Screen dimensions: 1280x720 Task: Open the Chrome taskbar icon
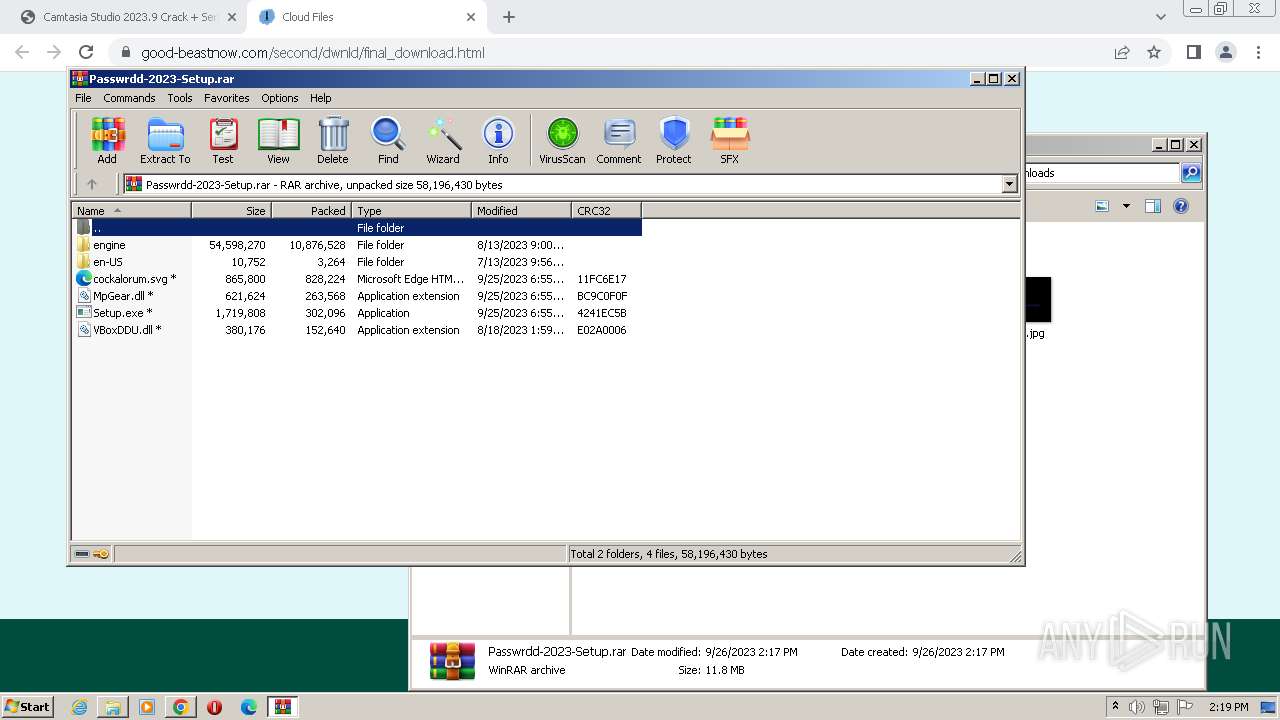[181, 707]
